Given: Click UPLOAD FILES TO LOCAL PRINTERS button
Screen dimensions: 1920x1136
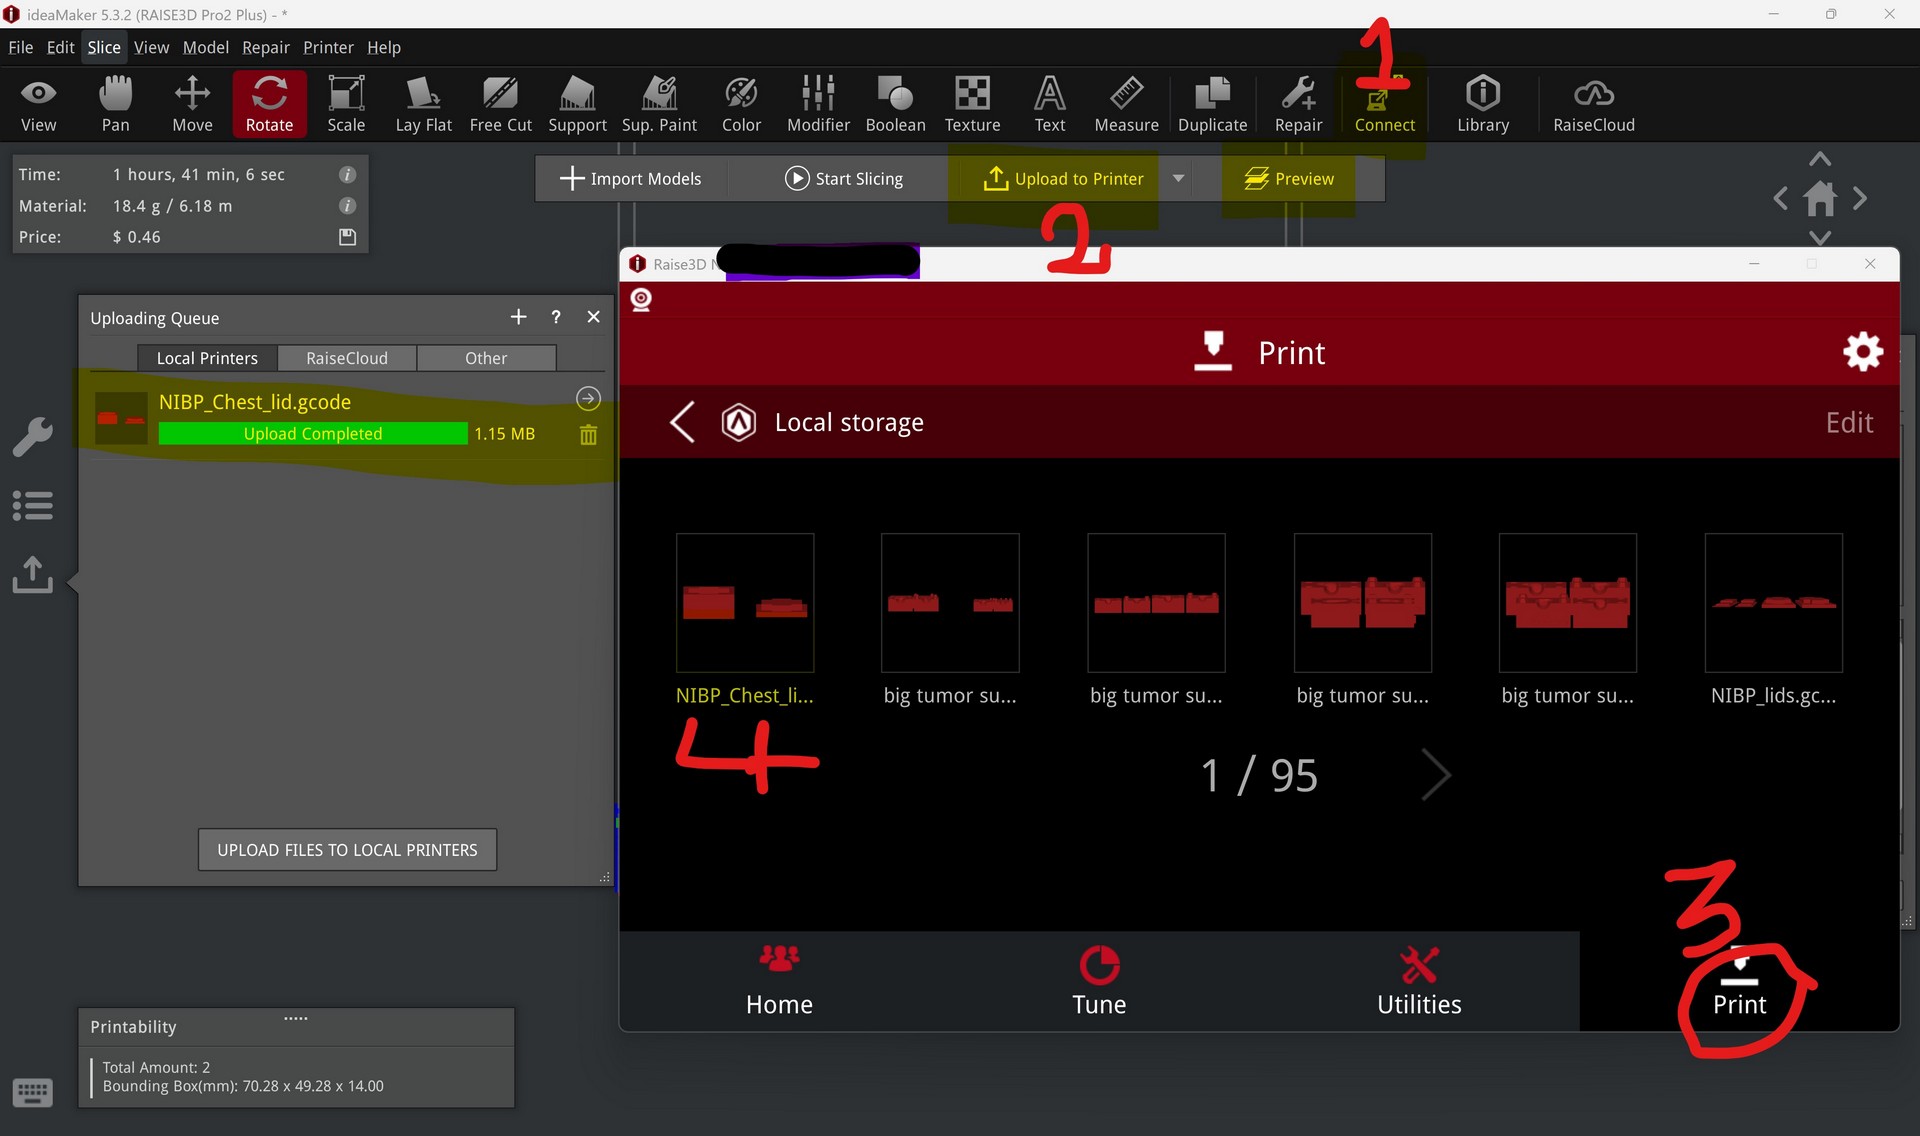Looking at the screenshot, I should tap(347, 850).
